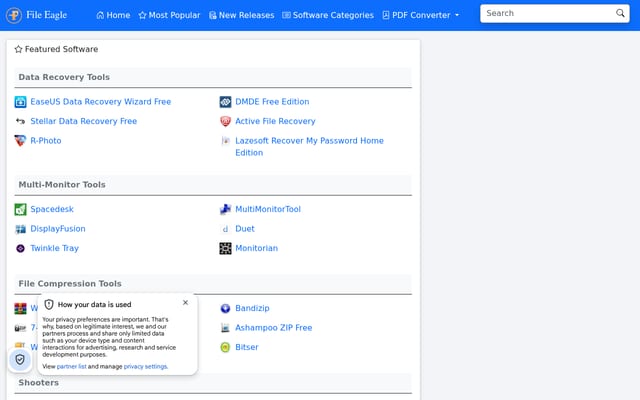The height and width of the screenshot is (400, 640).
Task: Click the Featured Software star icon
Action: [x=18, y=49]
